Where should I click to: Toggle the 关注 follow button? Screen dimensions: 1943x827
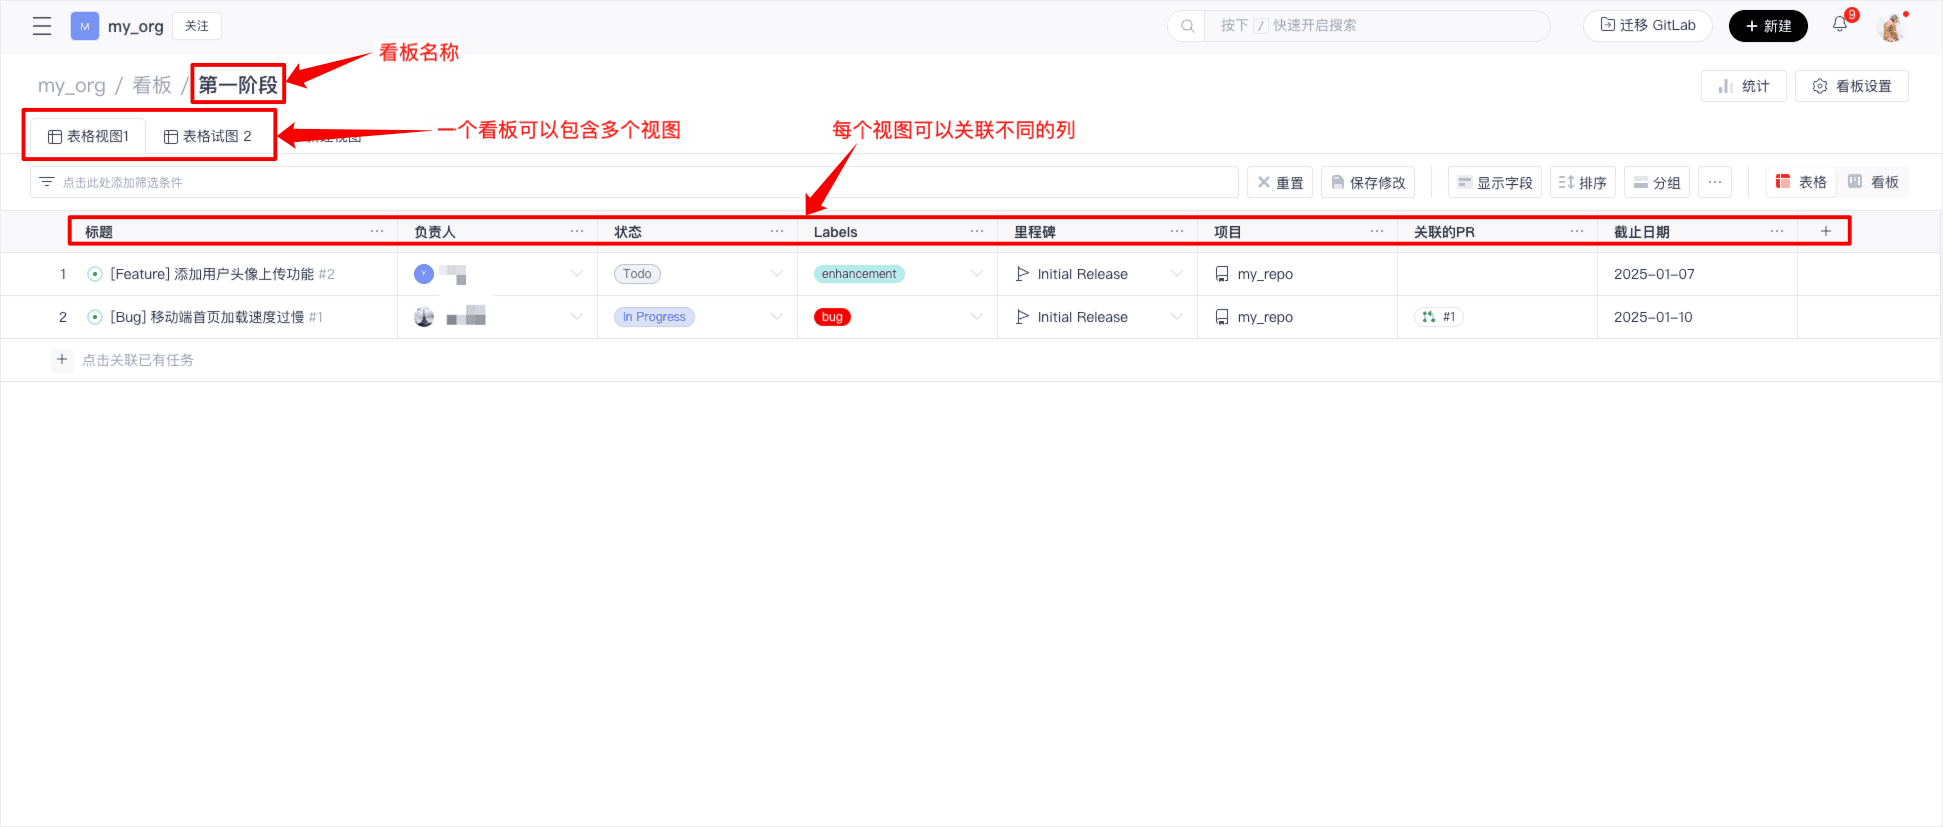[197, 26]
